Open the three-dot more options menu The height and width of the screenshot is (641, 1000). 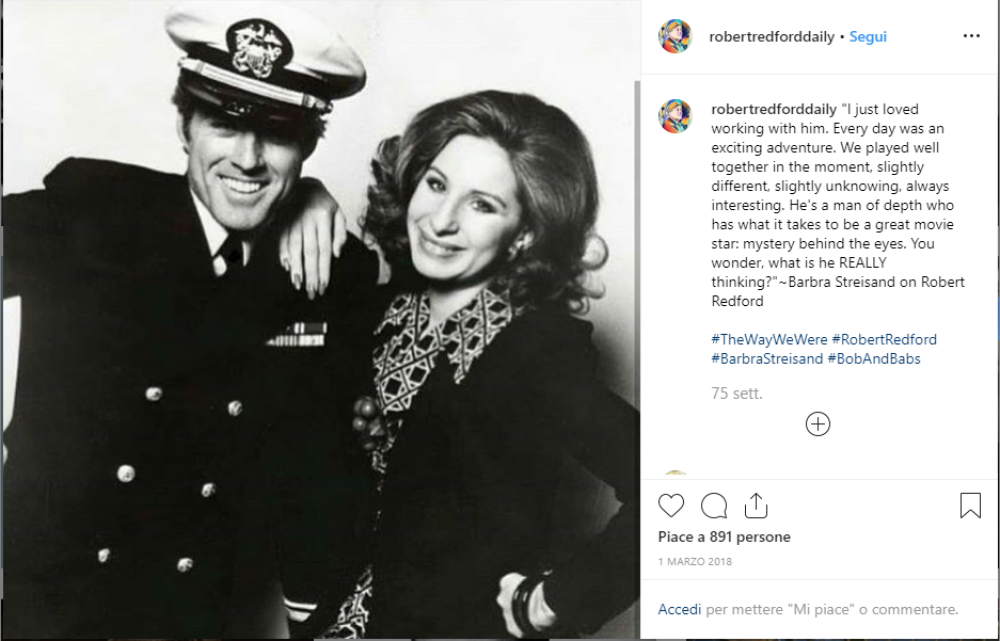971,36
